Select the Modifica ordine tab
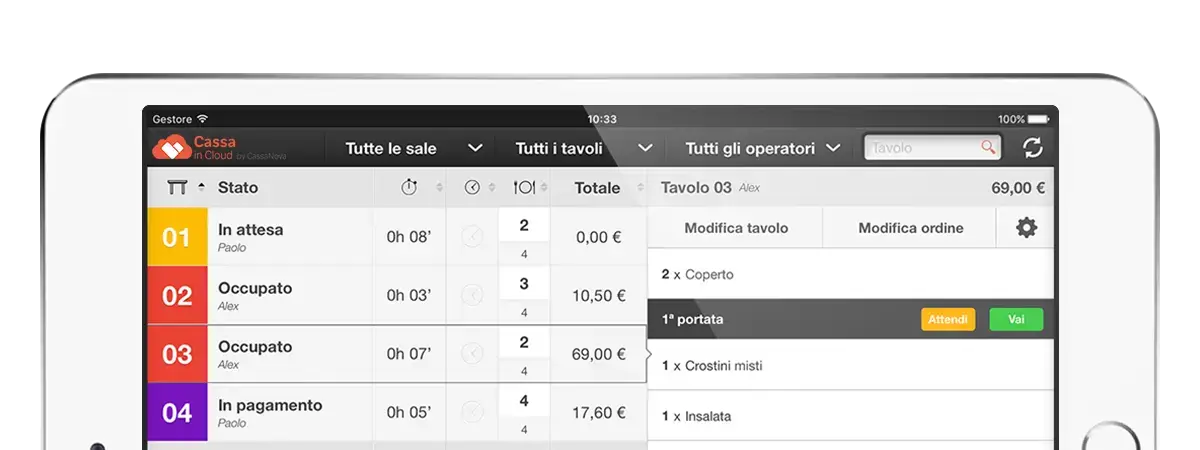Screen dimensions: 1200x450 tap(911, 228)
